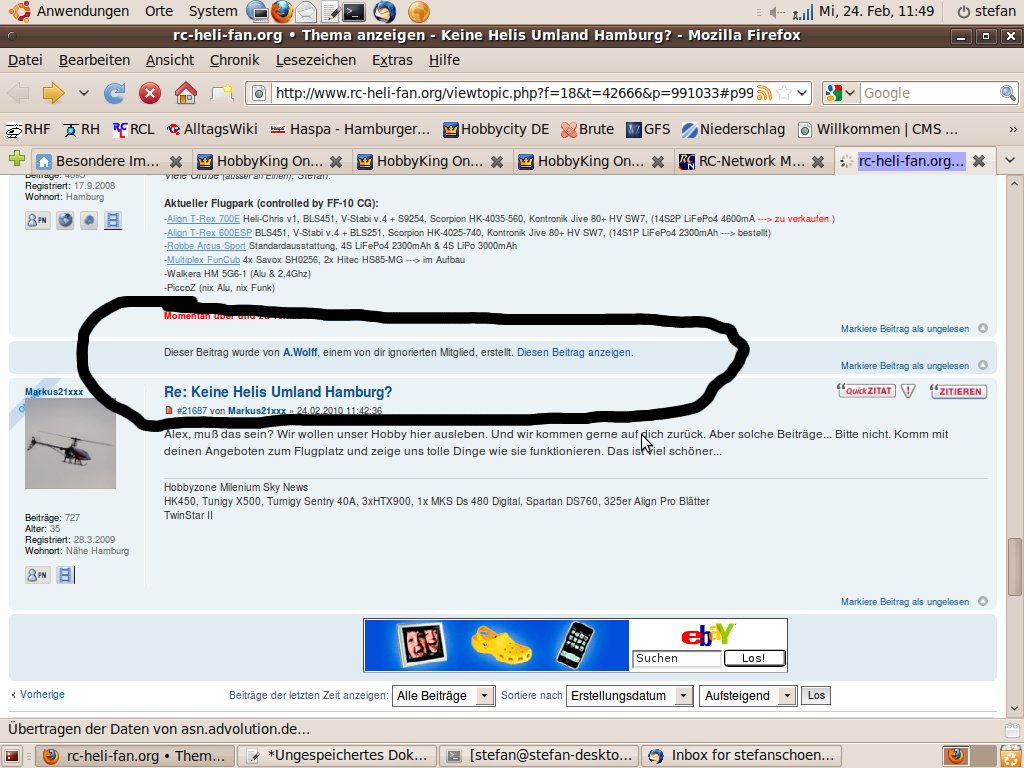Open the history dropdown next to the forward arrow
1024x768 pixels.
pyautogui.click(x=84, y=93)
